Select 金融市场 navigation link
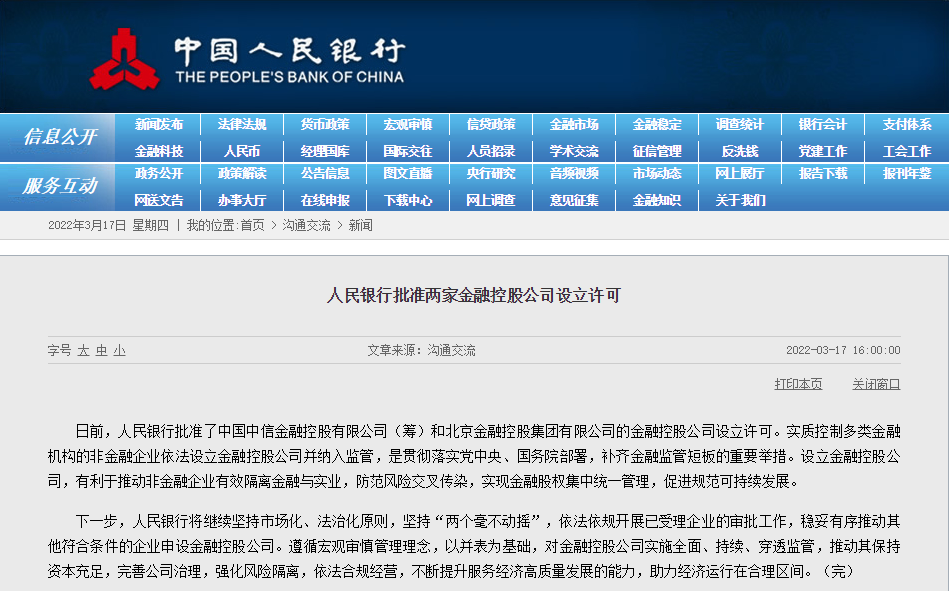This screenshot has width=949, height=591. point(574,125)
